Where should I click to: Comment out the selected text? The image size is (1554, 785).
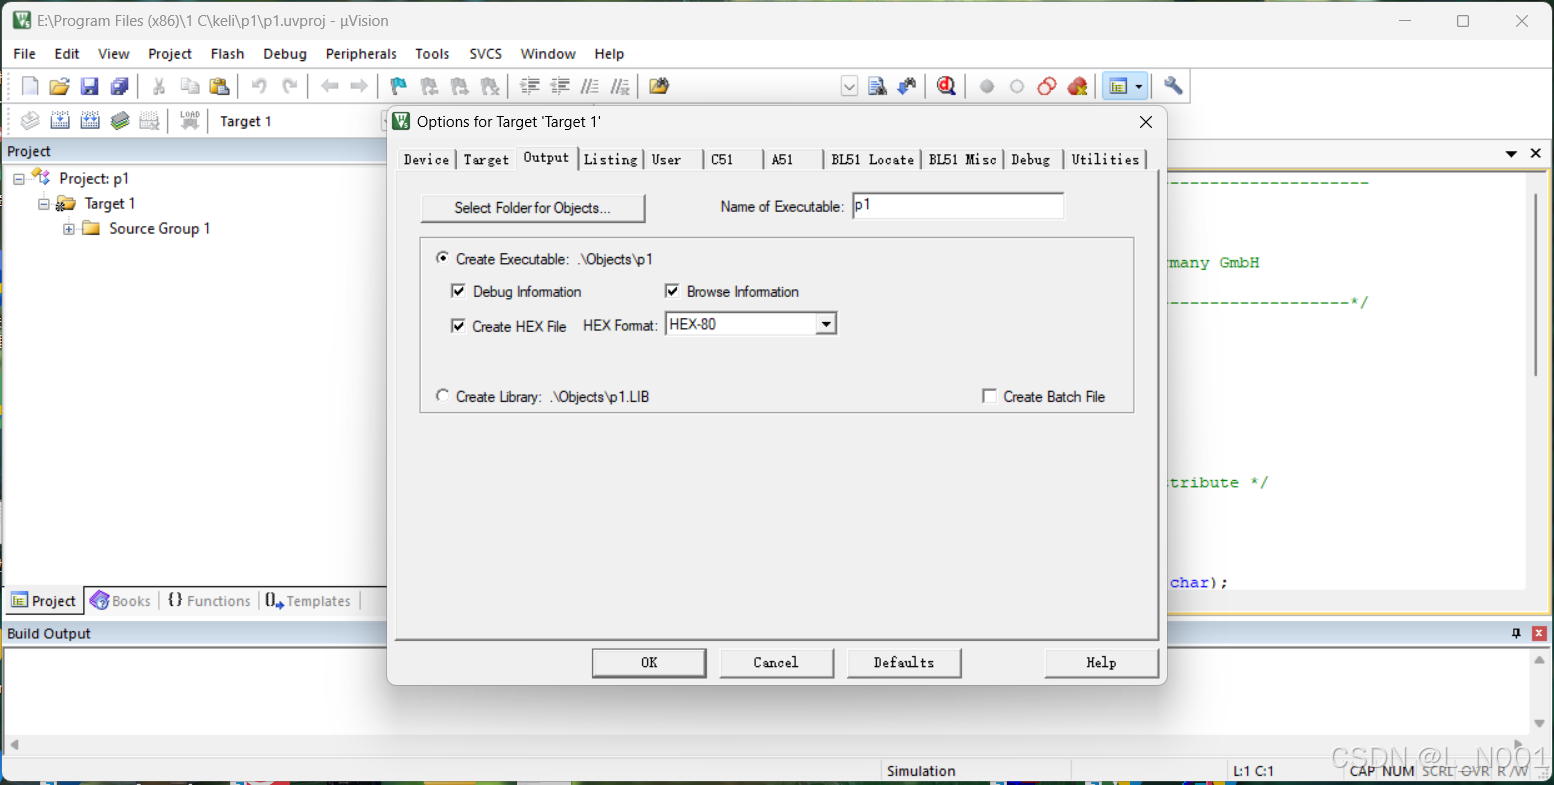[x=590, y=86]
